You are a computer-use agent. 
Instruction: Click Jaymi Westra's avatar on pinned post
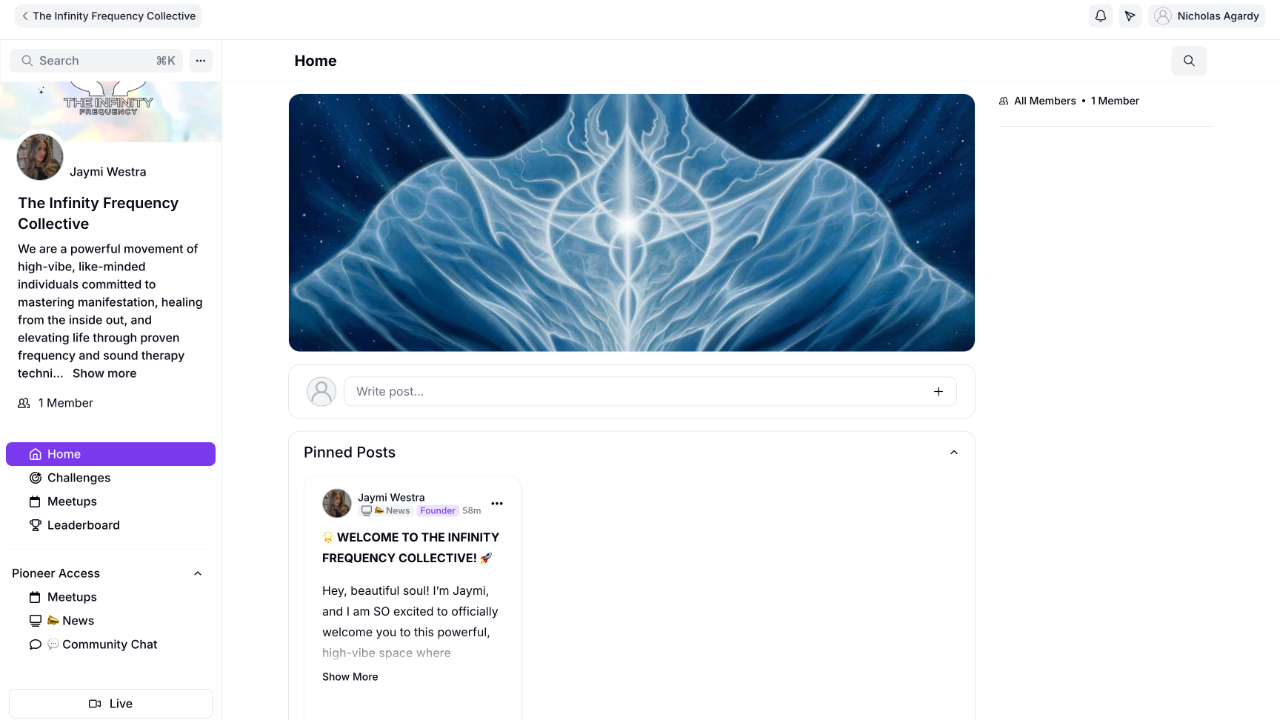[337, 503]
